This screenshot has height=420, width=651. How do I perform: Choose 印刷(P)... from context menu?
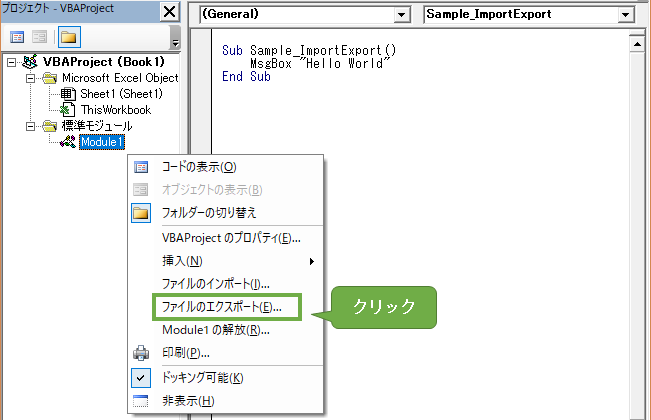(x=226, y=353)
